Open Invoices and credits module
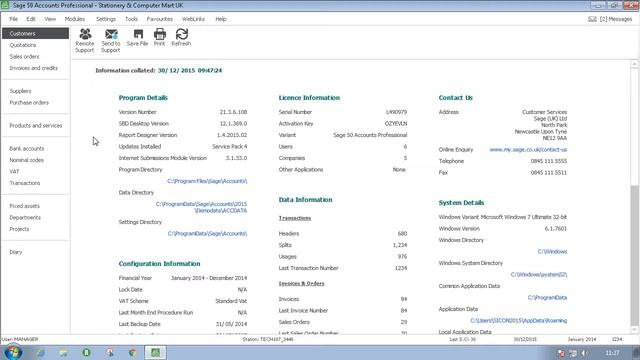 click(x=33, y=68)
